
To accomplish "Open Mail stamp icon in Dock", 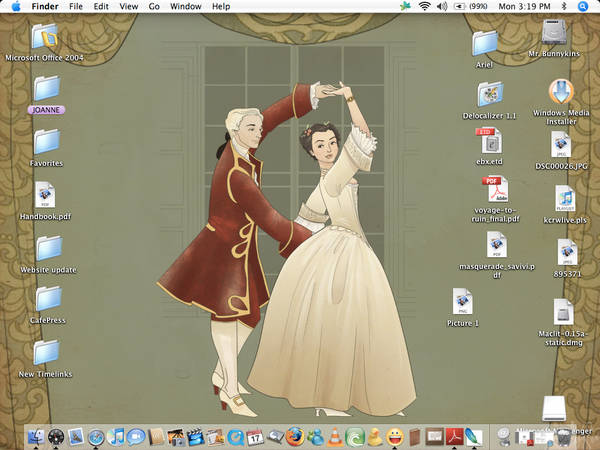I will (76, 437).
